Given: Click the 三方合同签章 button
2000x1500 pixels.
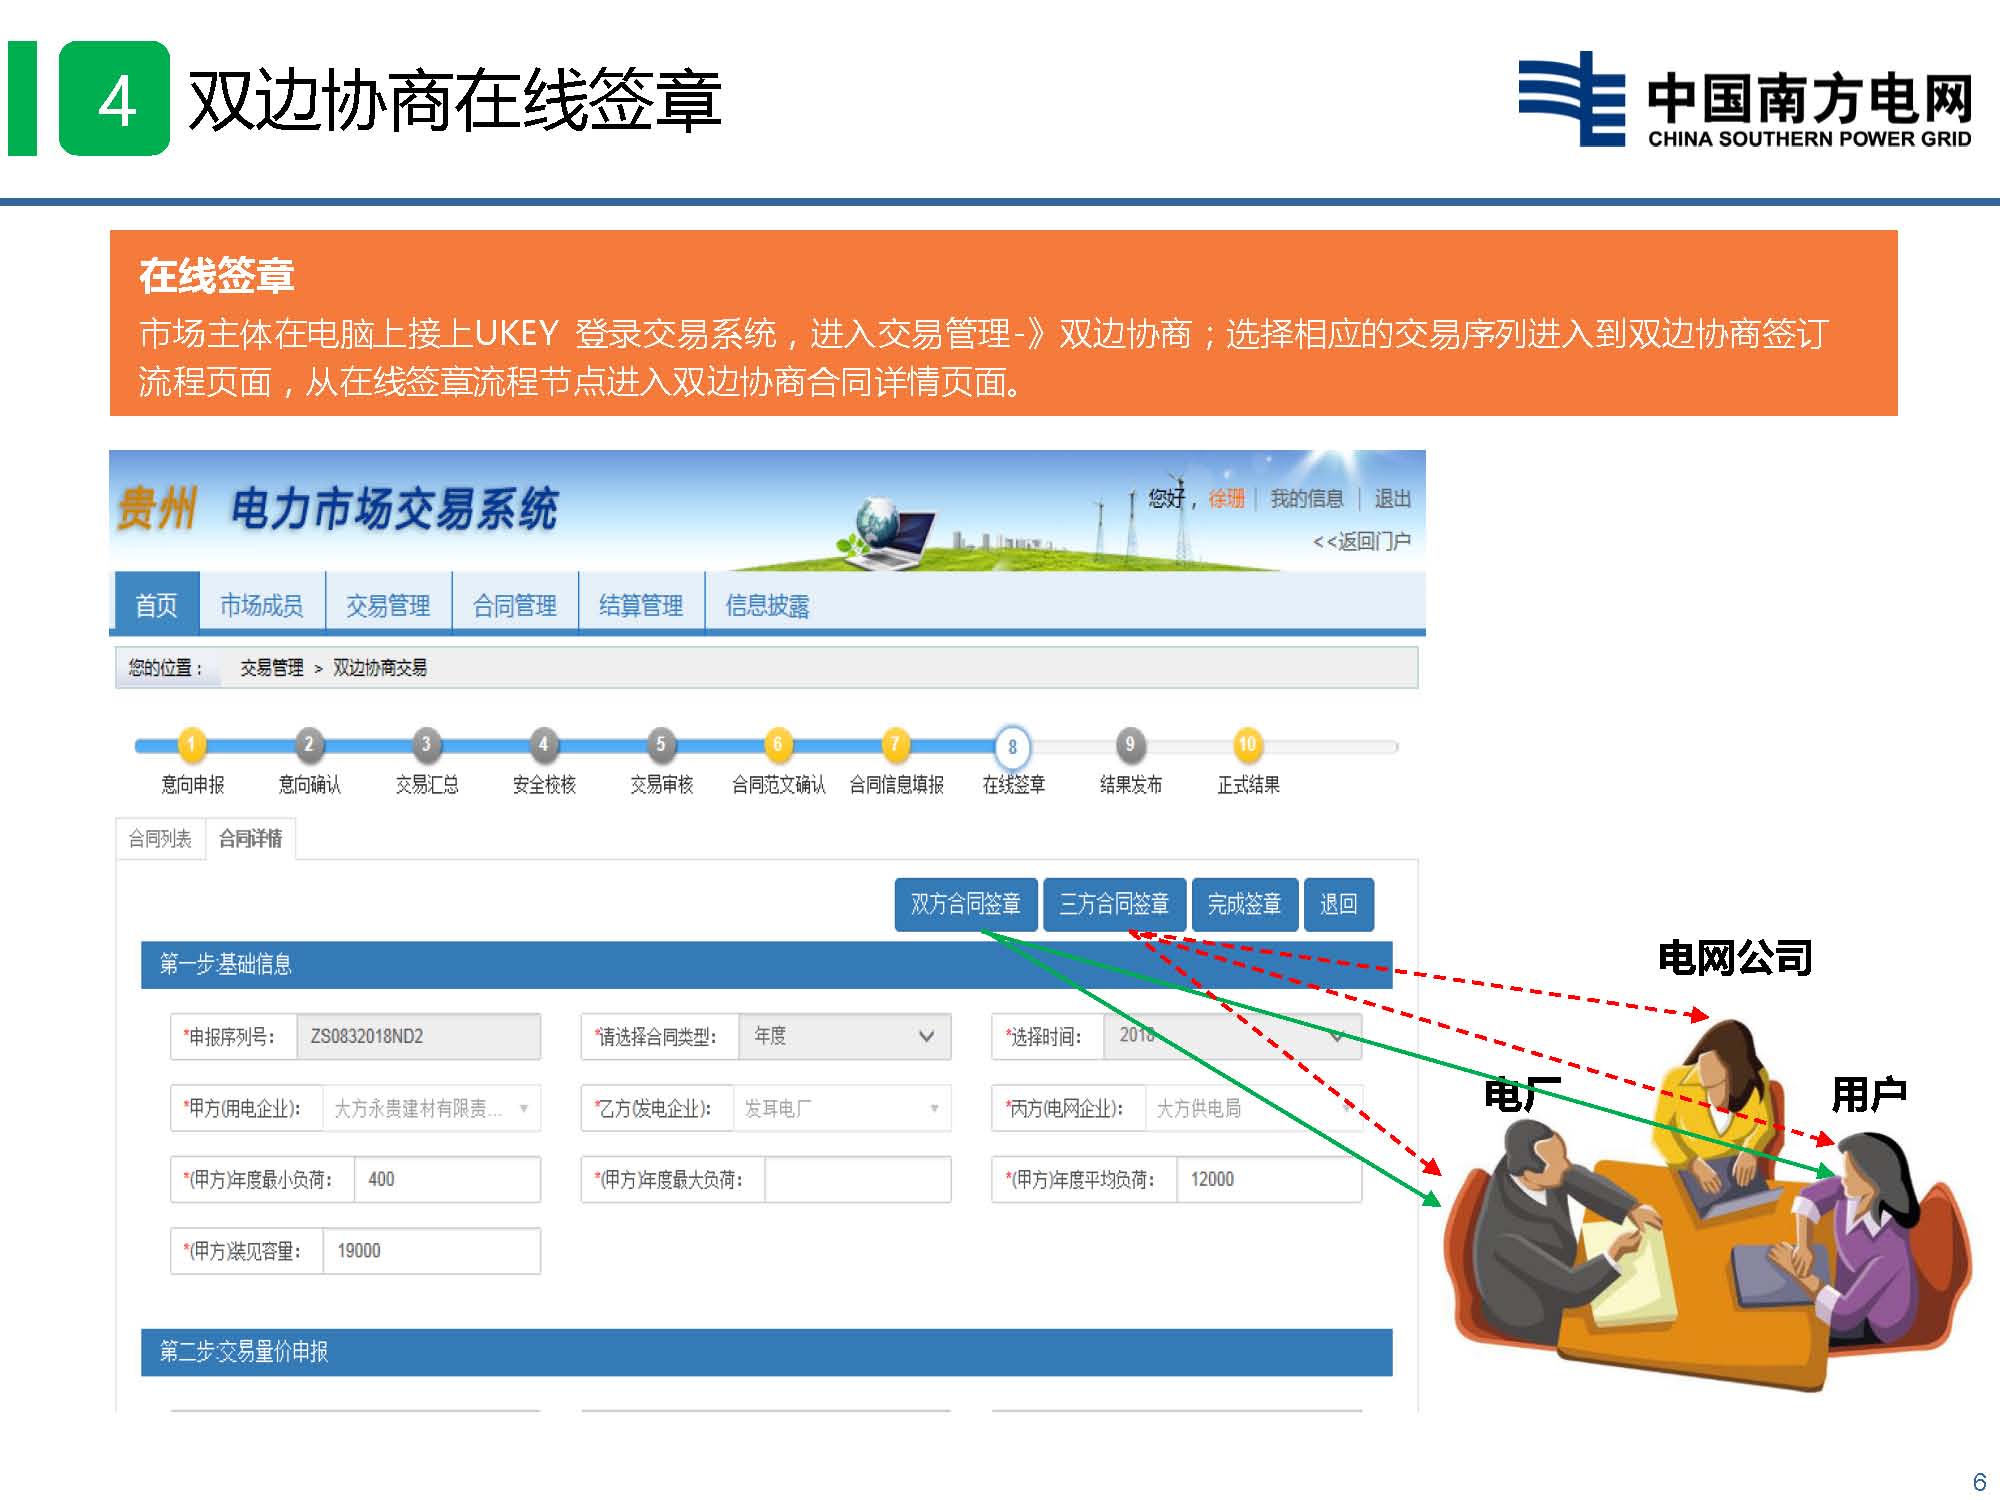Looking at the screenshot, I should pos(1113,904).
